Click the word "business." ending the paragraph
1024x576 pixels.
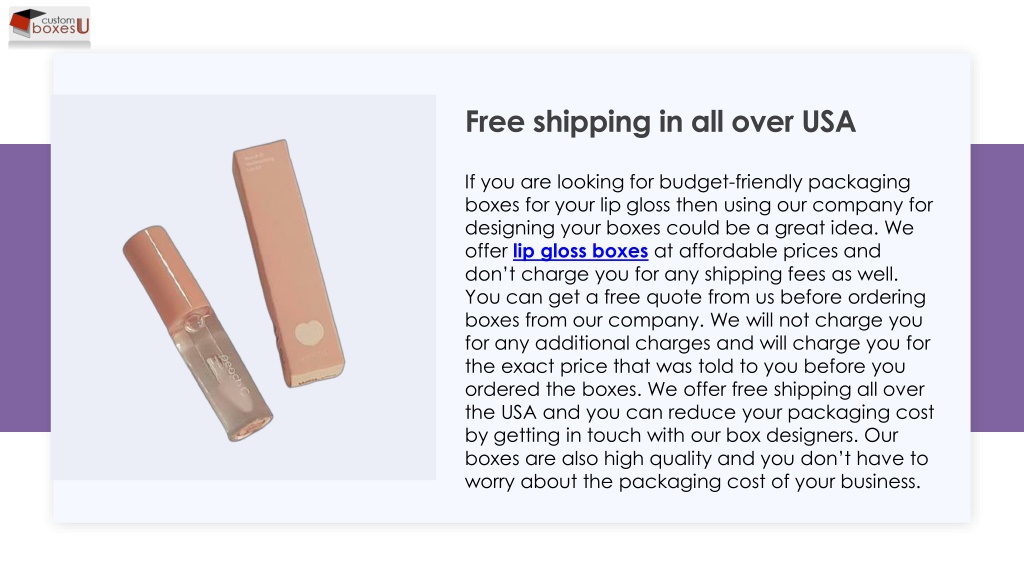pyautogui.click(x=880, y=481)
